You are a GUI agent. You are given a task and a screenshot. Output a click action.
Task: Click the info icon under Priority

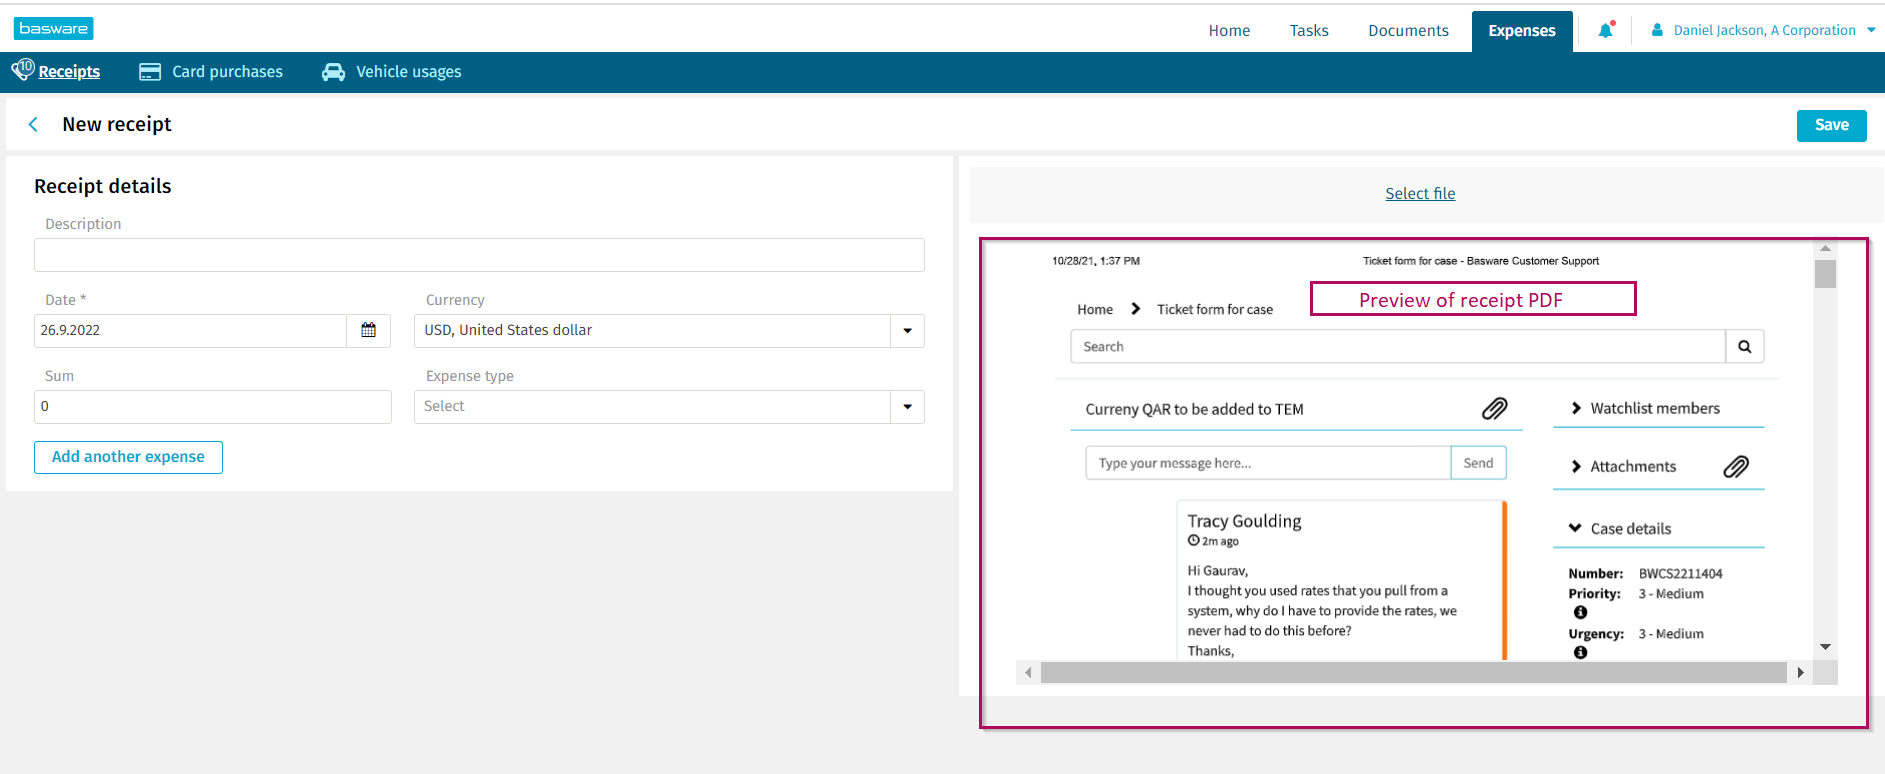(1580, 612)
